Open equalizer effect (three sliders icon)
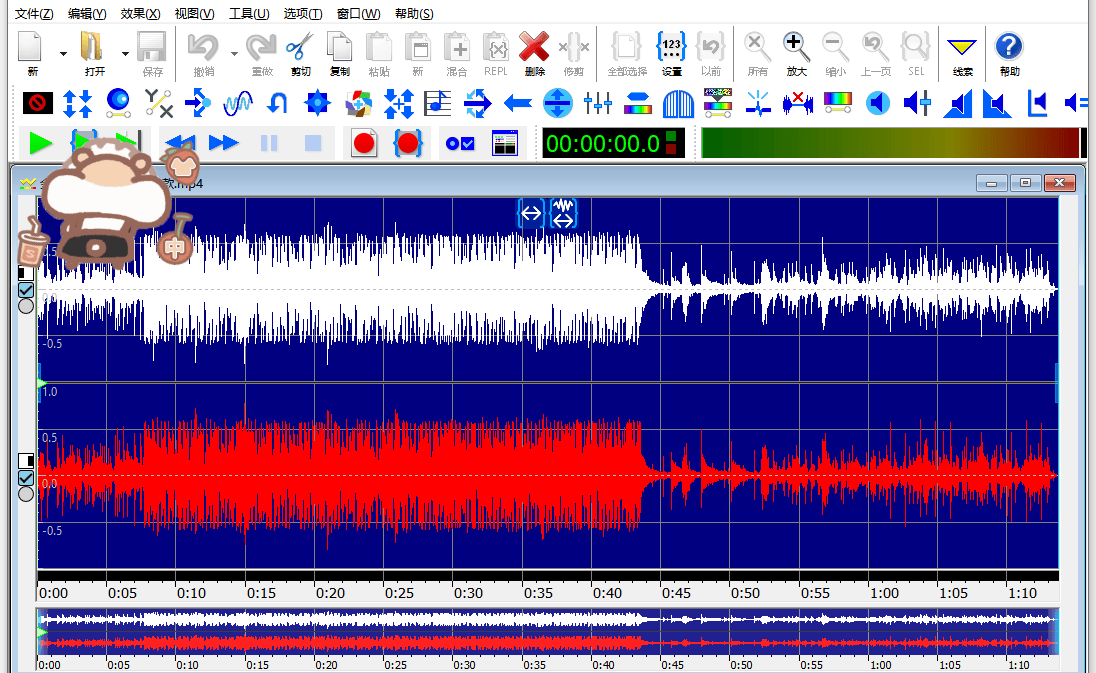This screenshot has height=673, width=1096. (x=598, y=103)
